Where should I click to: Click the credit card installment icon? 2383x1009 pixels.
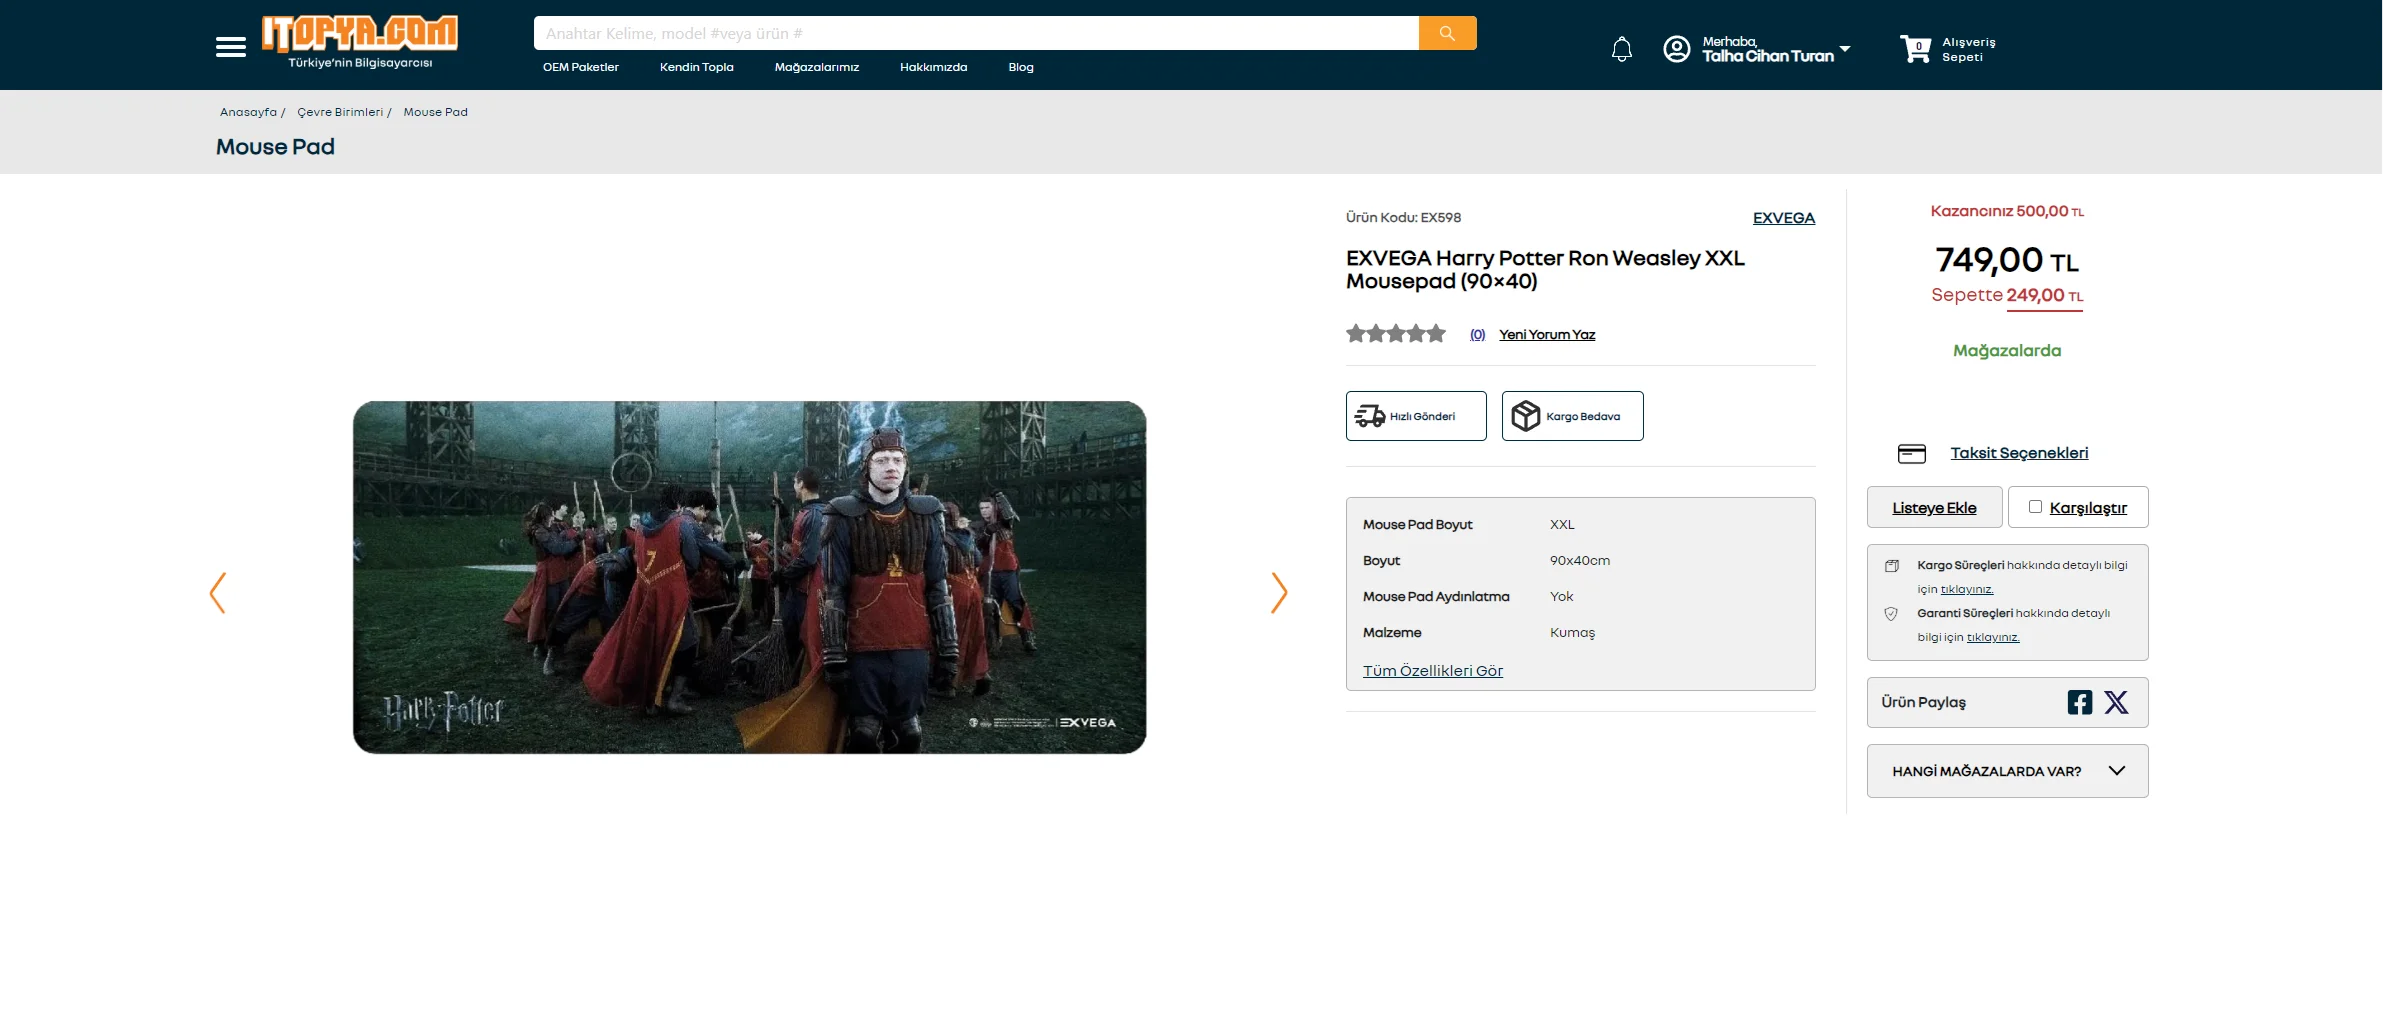pyautogui.click(x=1912, y=454)
